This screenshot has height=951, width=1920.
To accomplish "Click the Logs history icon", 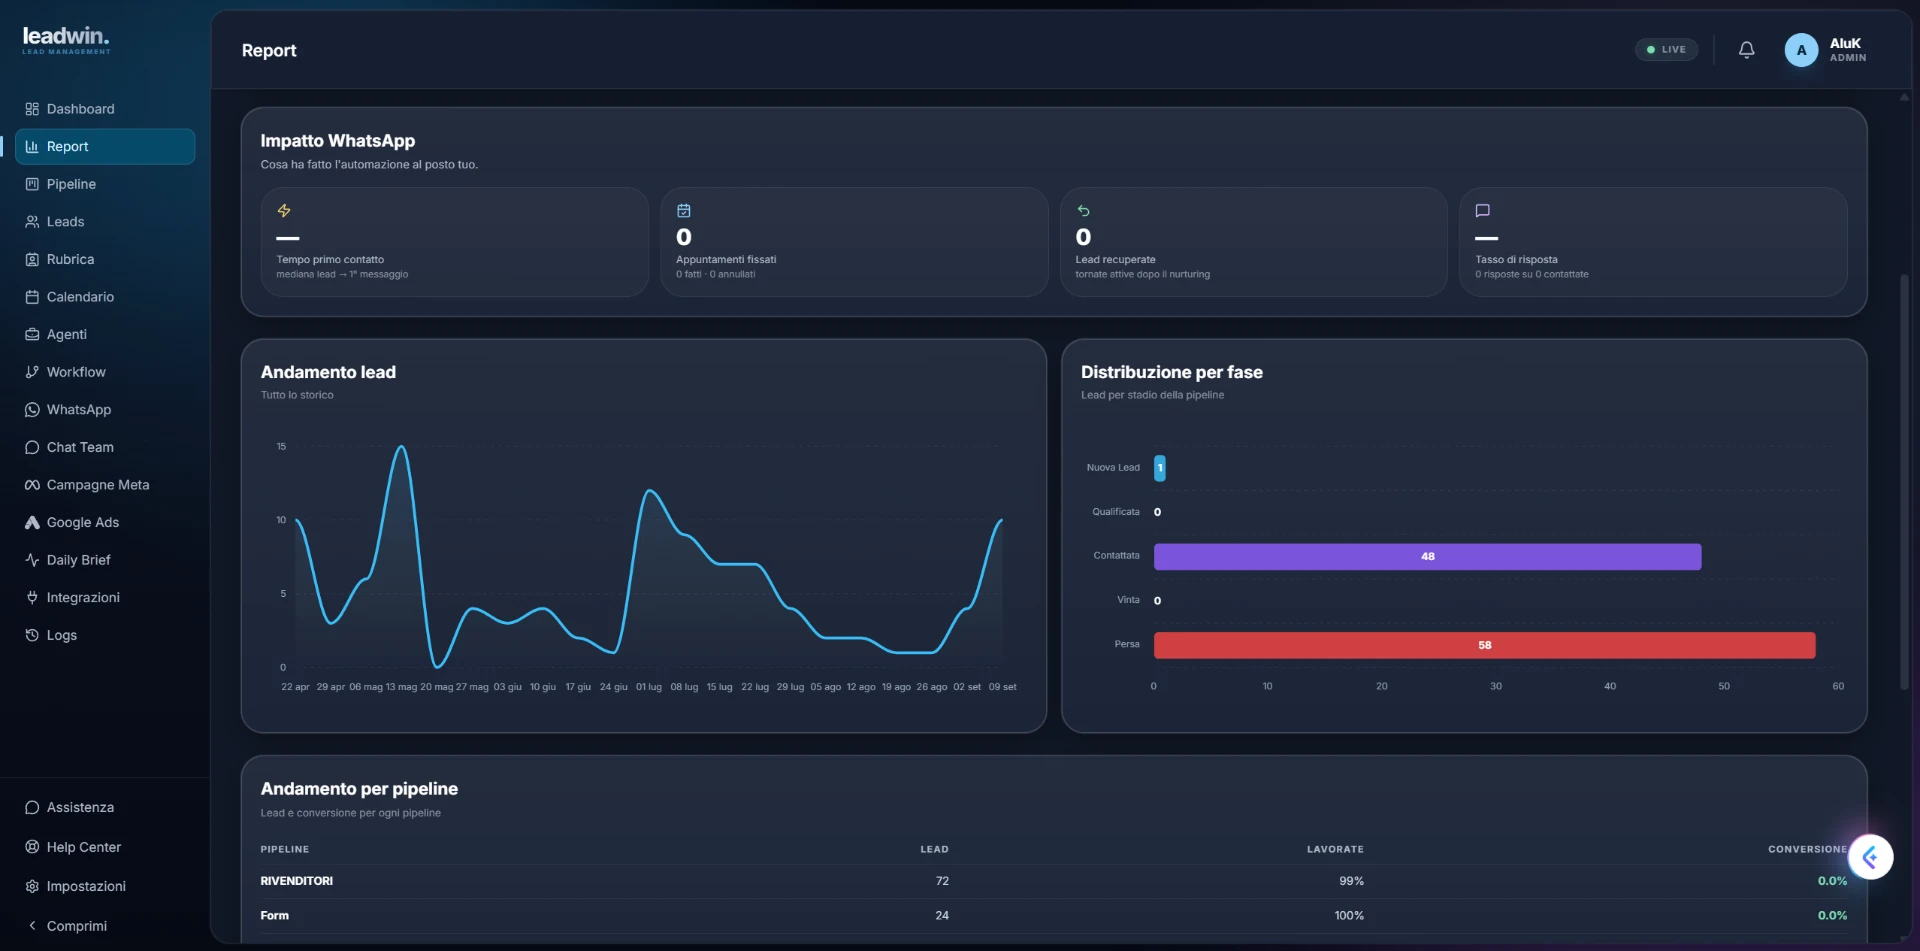I will click(x=32, y=635).
